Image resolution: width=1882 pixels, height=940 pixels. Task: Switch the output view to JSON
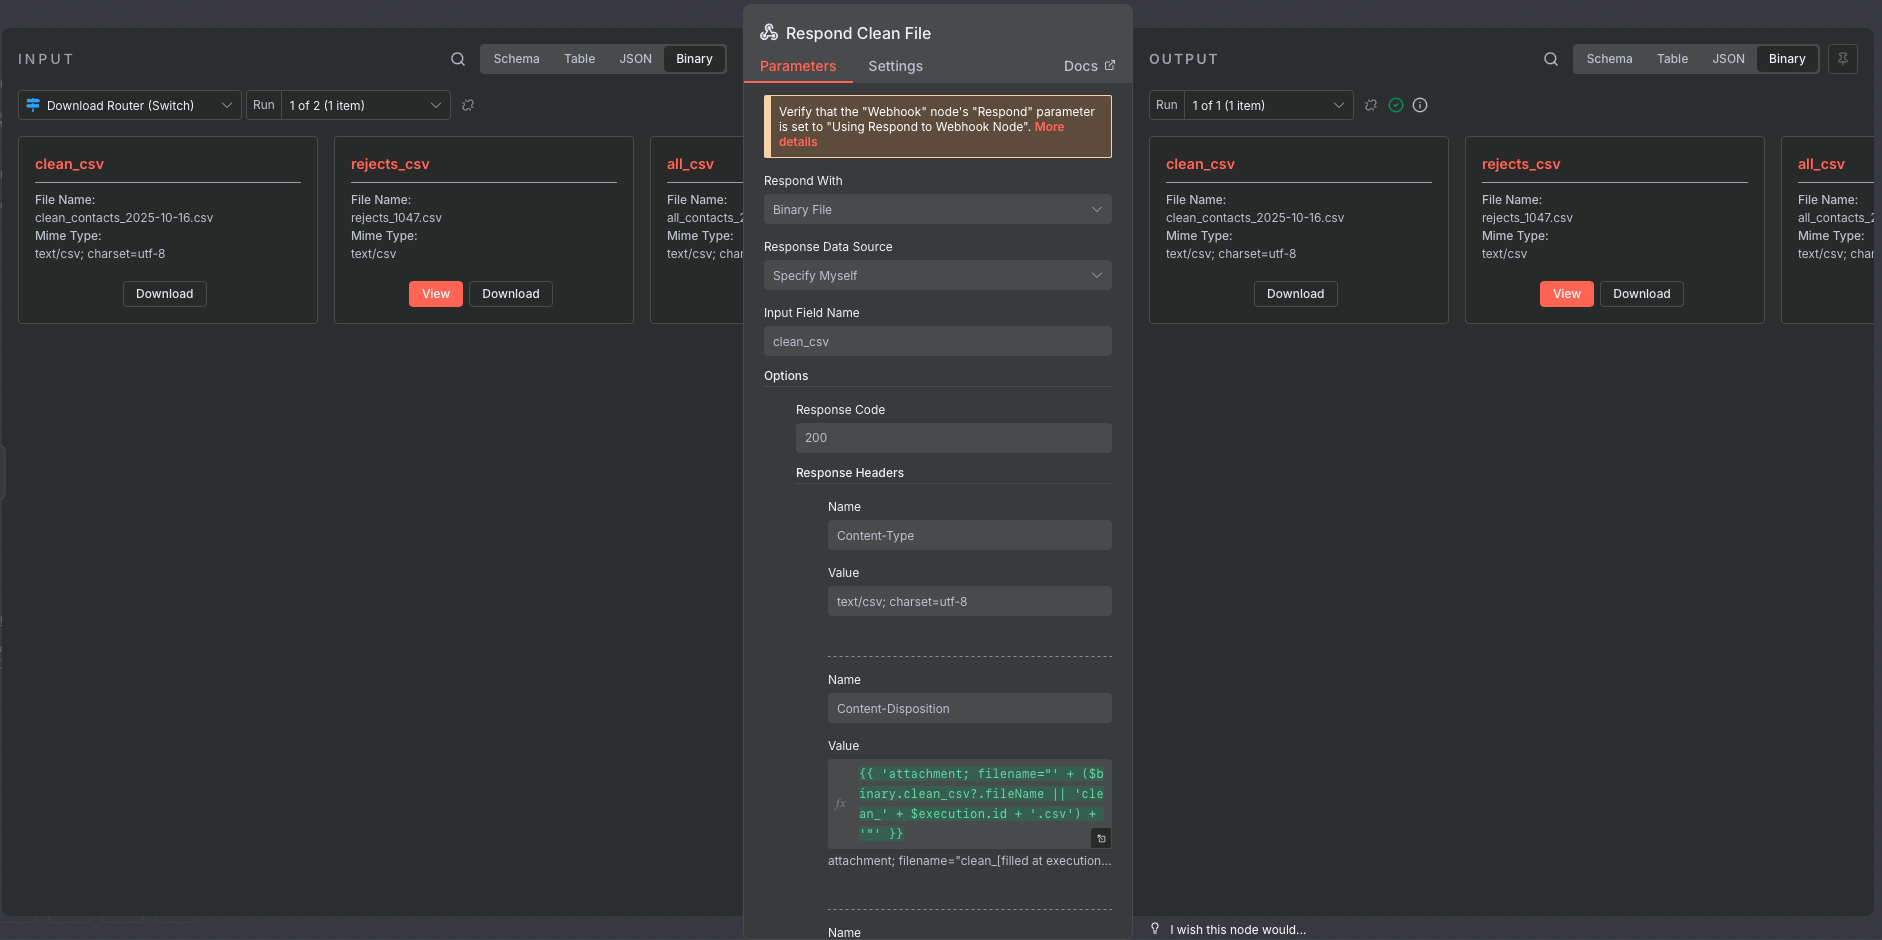point(1728,59)
